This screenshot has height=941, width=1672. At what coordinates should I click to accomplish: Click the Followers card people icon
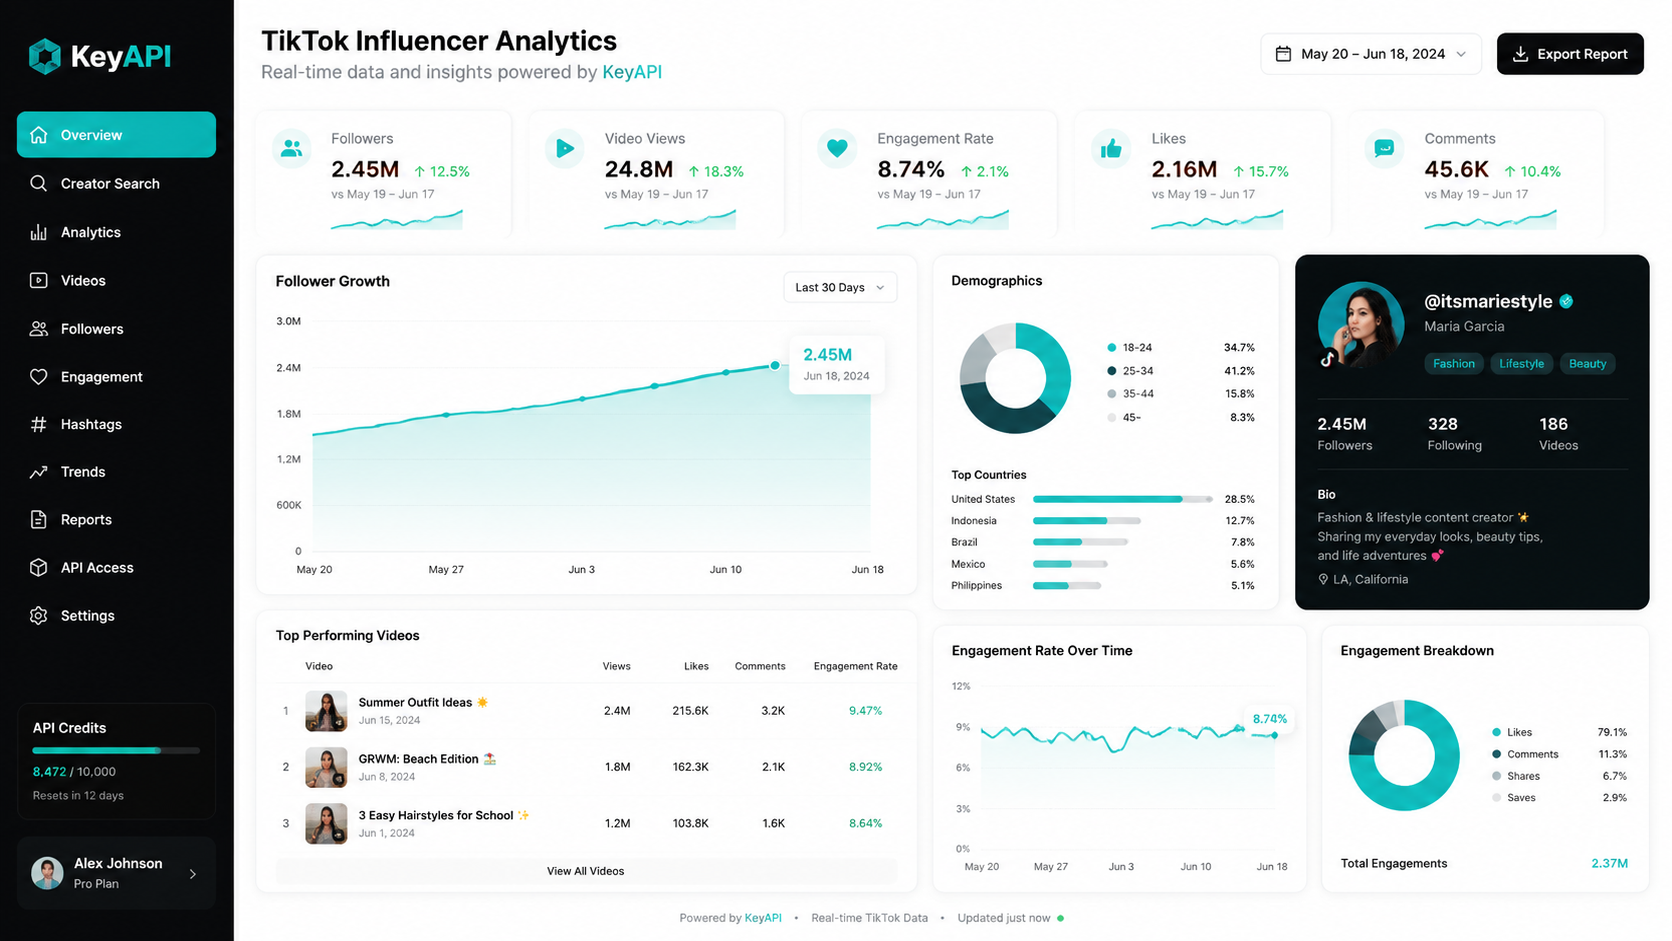[291, 148]
